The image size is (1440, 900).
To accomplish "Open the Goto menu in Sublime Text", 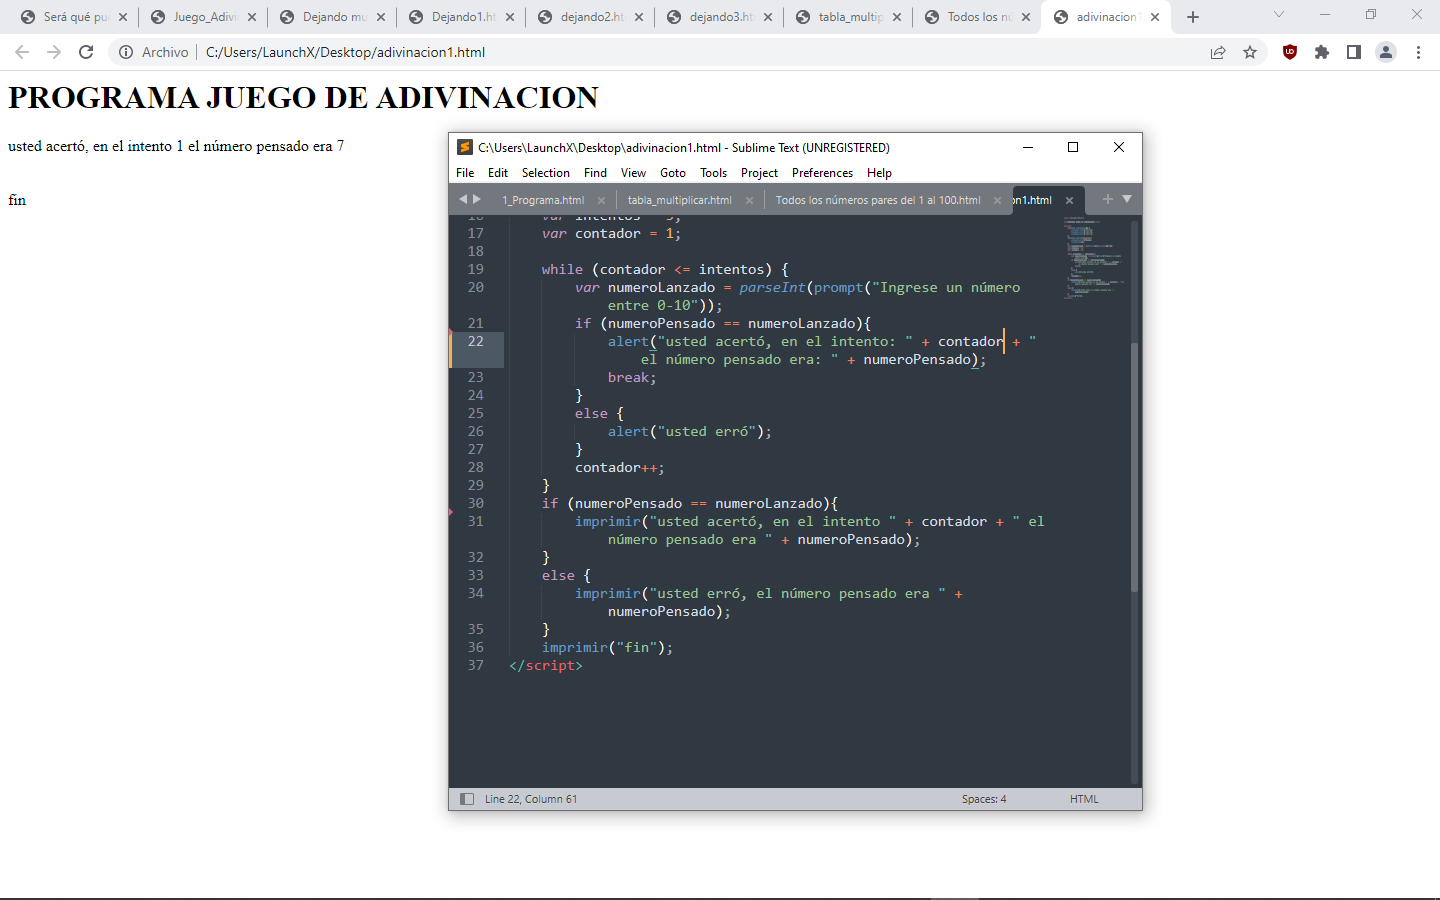I will click(x=673, y=173).
